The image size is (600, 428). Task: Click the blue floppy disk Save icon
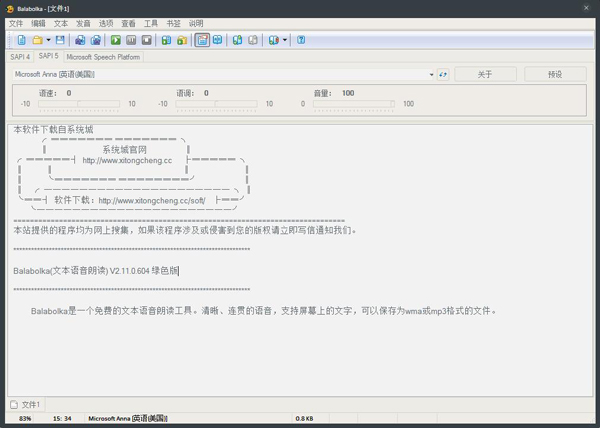(x=60, y=40)
